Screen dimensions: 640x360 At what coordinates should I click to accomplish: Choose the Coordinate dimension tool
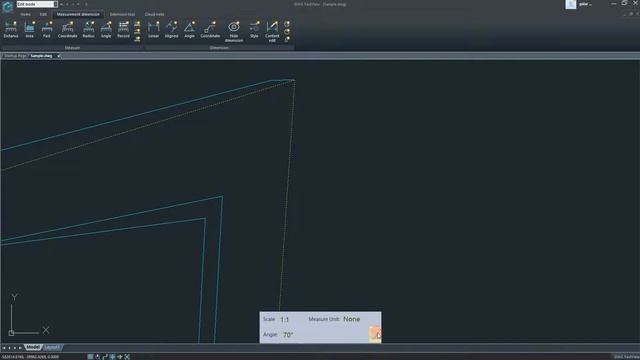(x=210, y=30)
